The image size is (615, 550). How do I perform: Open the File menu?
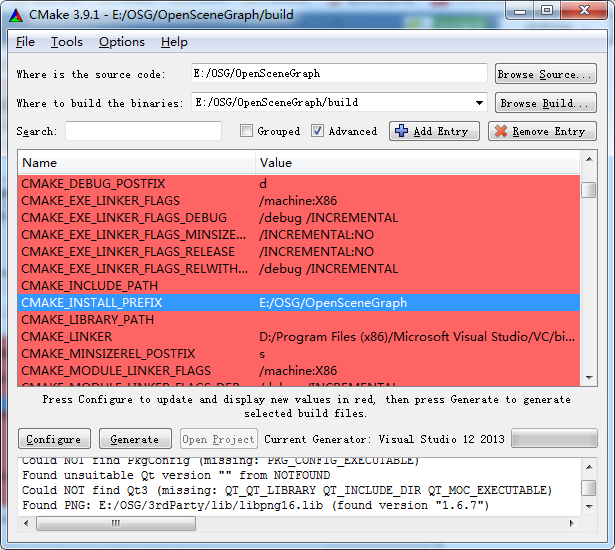[x=25, y=42]
